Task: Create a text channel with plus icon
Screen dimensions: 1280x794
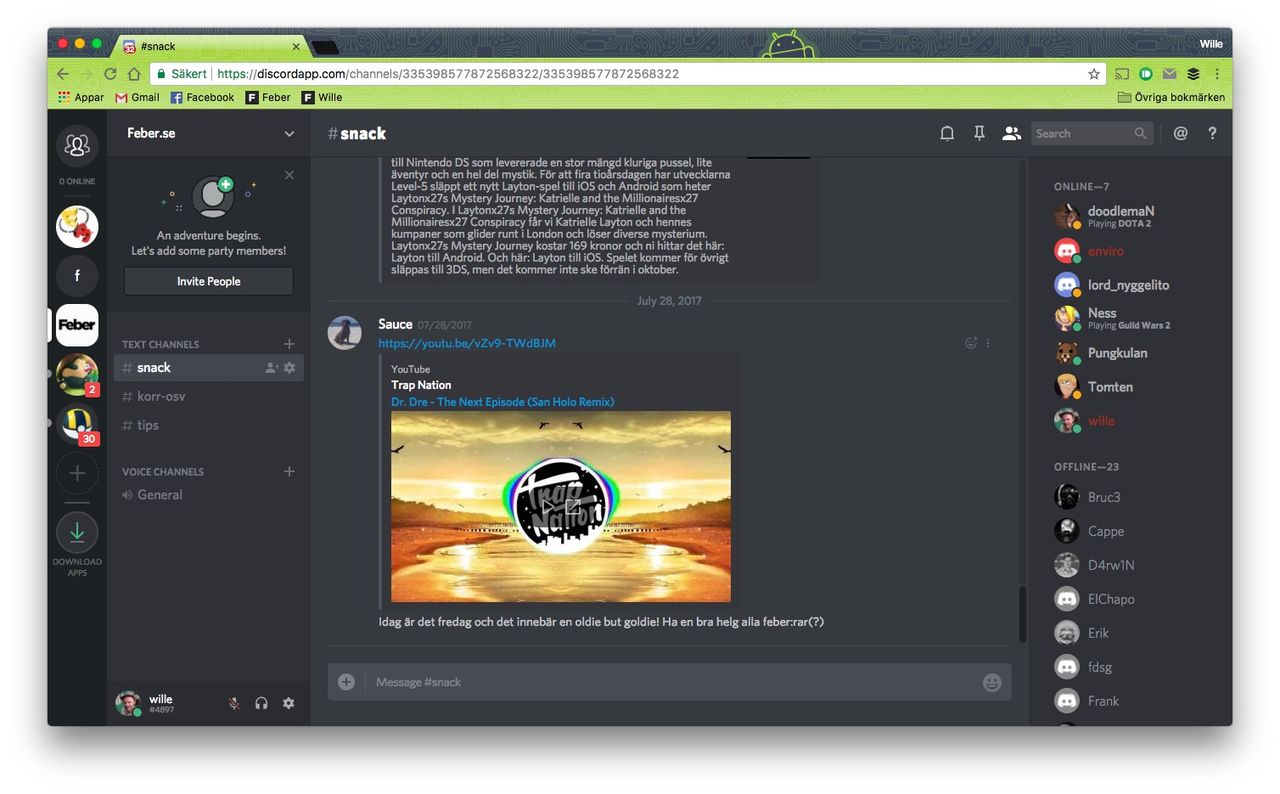Action: [x=289, y=344]
